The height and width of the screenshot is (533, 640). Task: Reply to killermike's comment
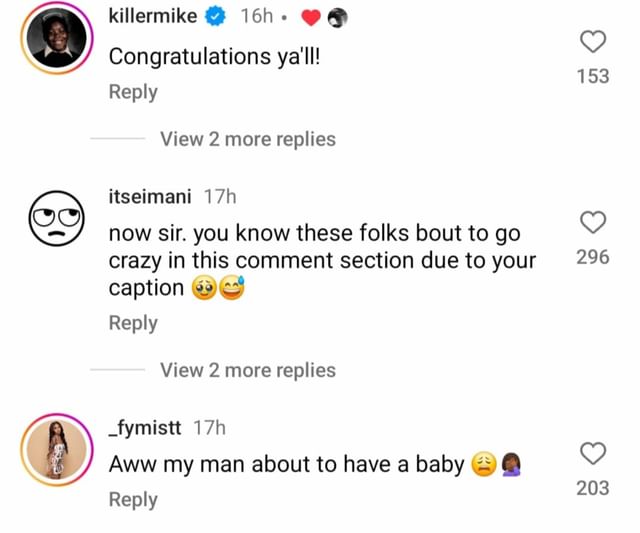(x=133, y=92)
